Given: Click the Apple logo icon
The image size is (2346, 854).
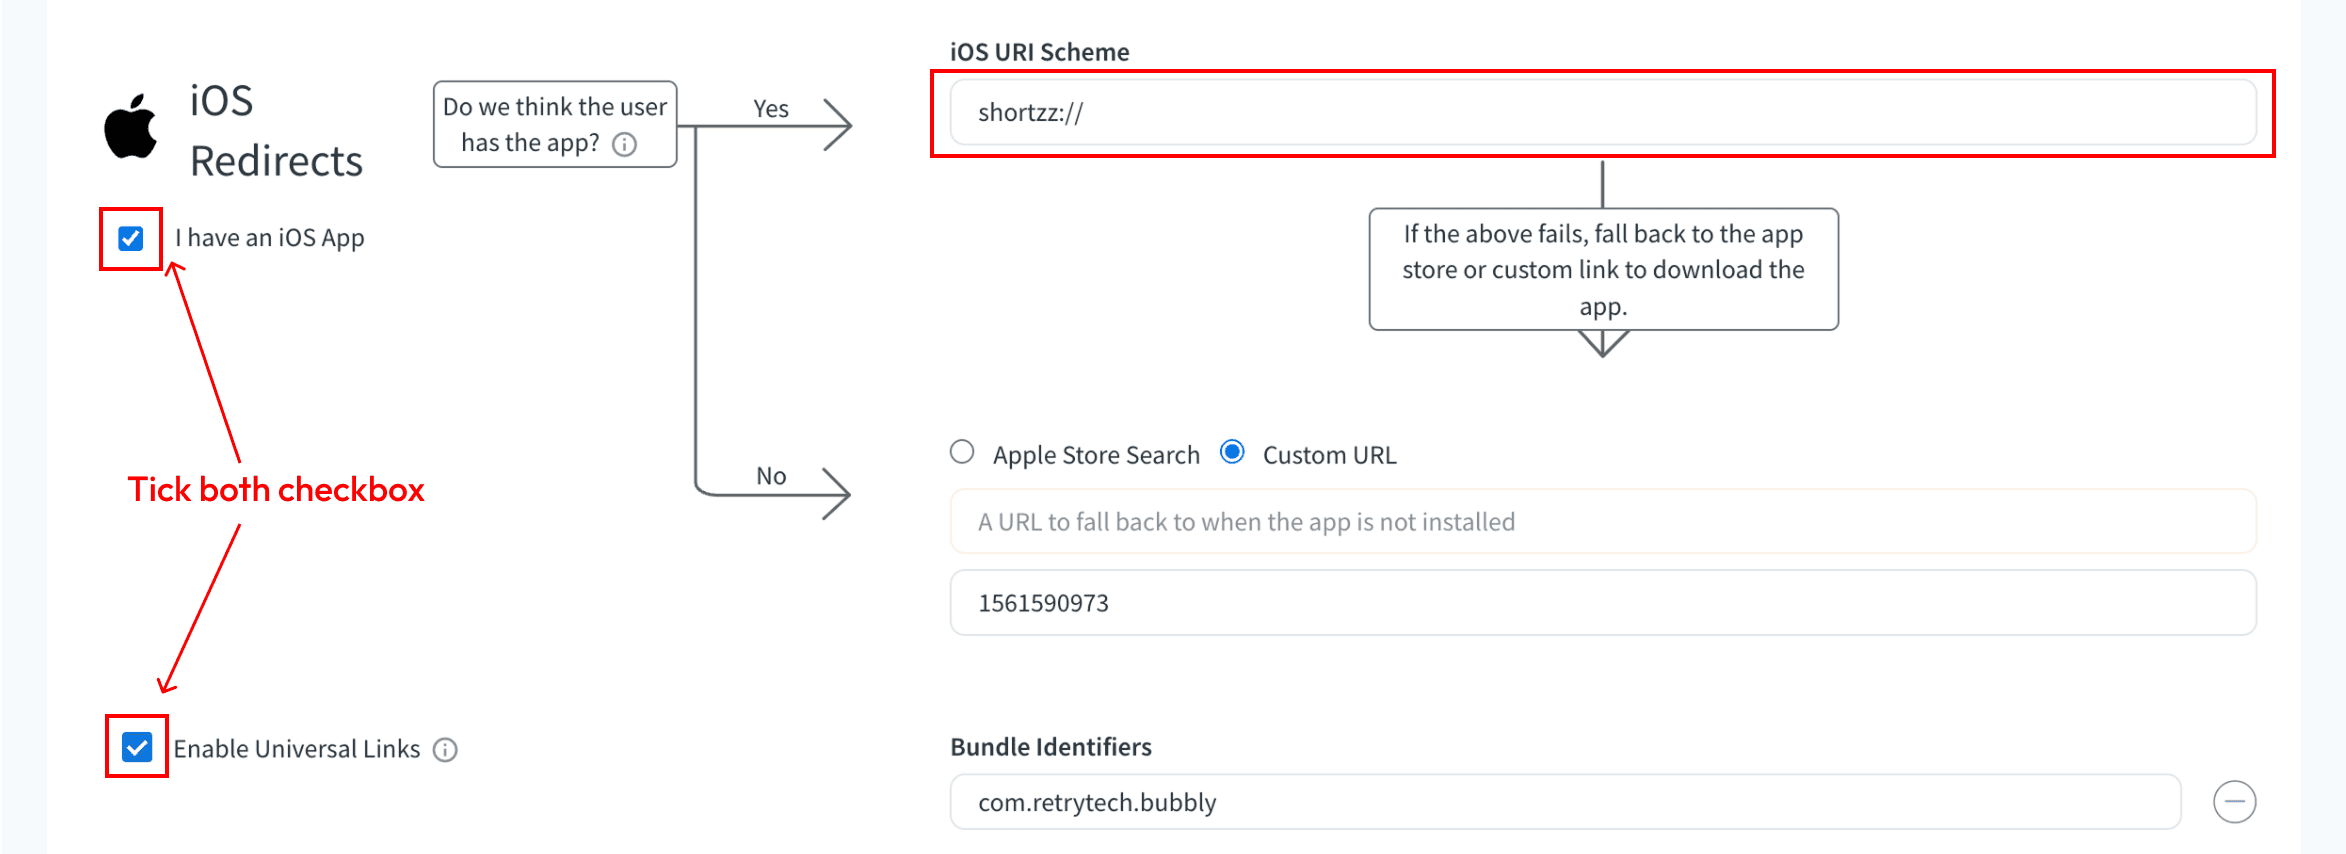Looking at the screenshot, I should point(131,127).
